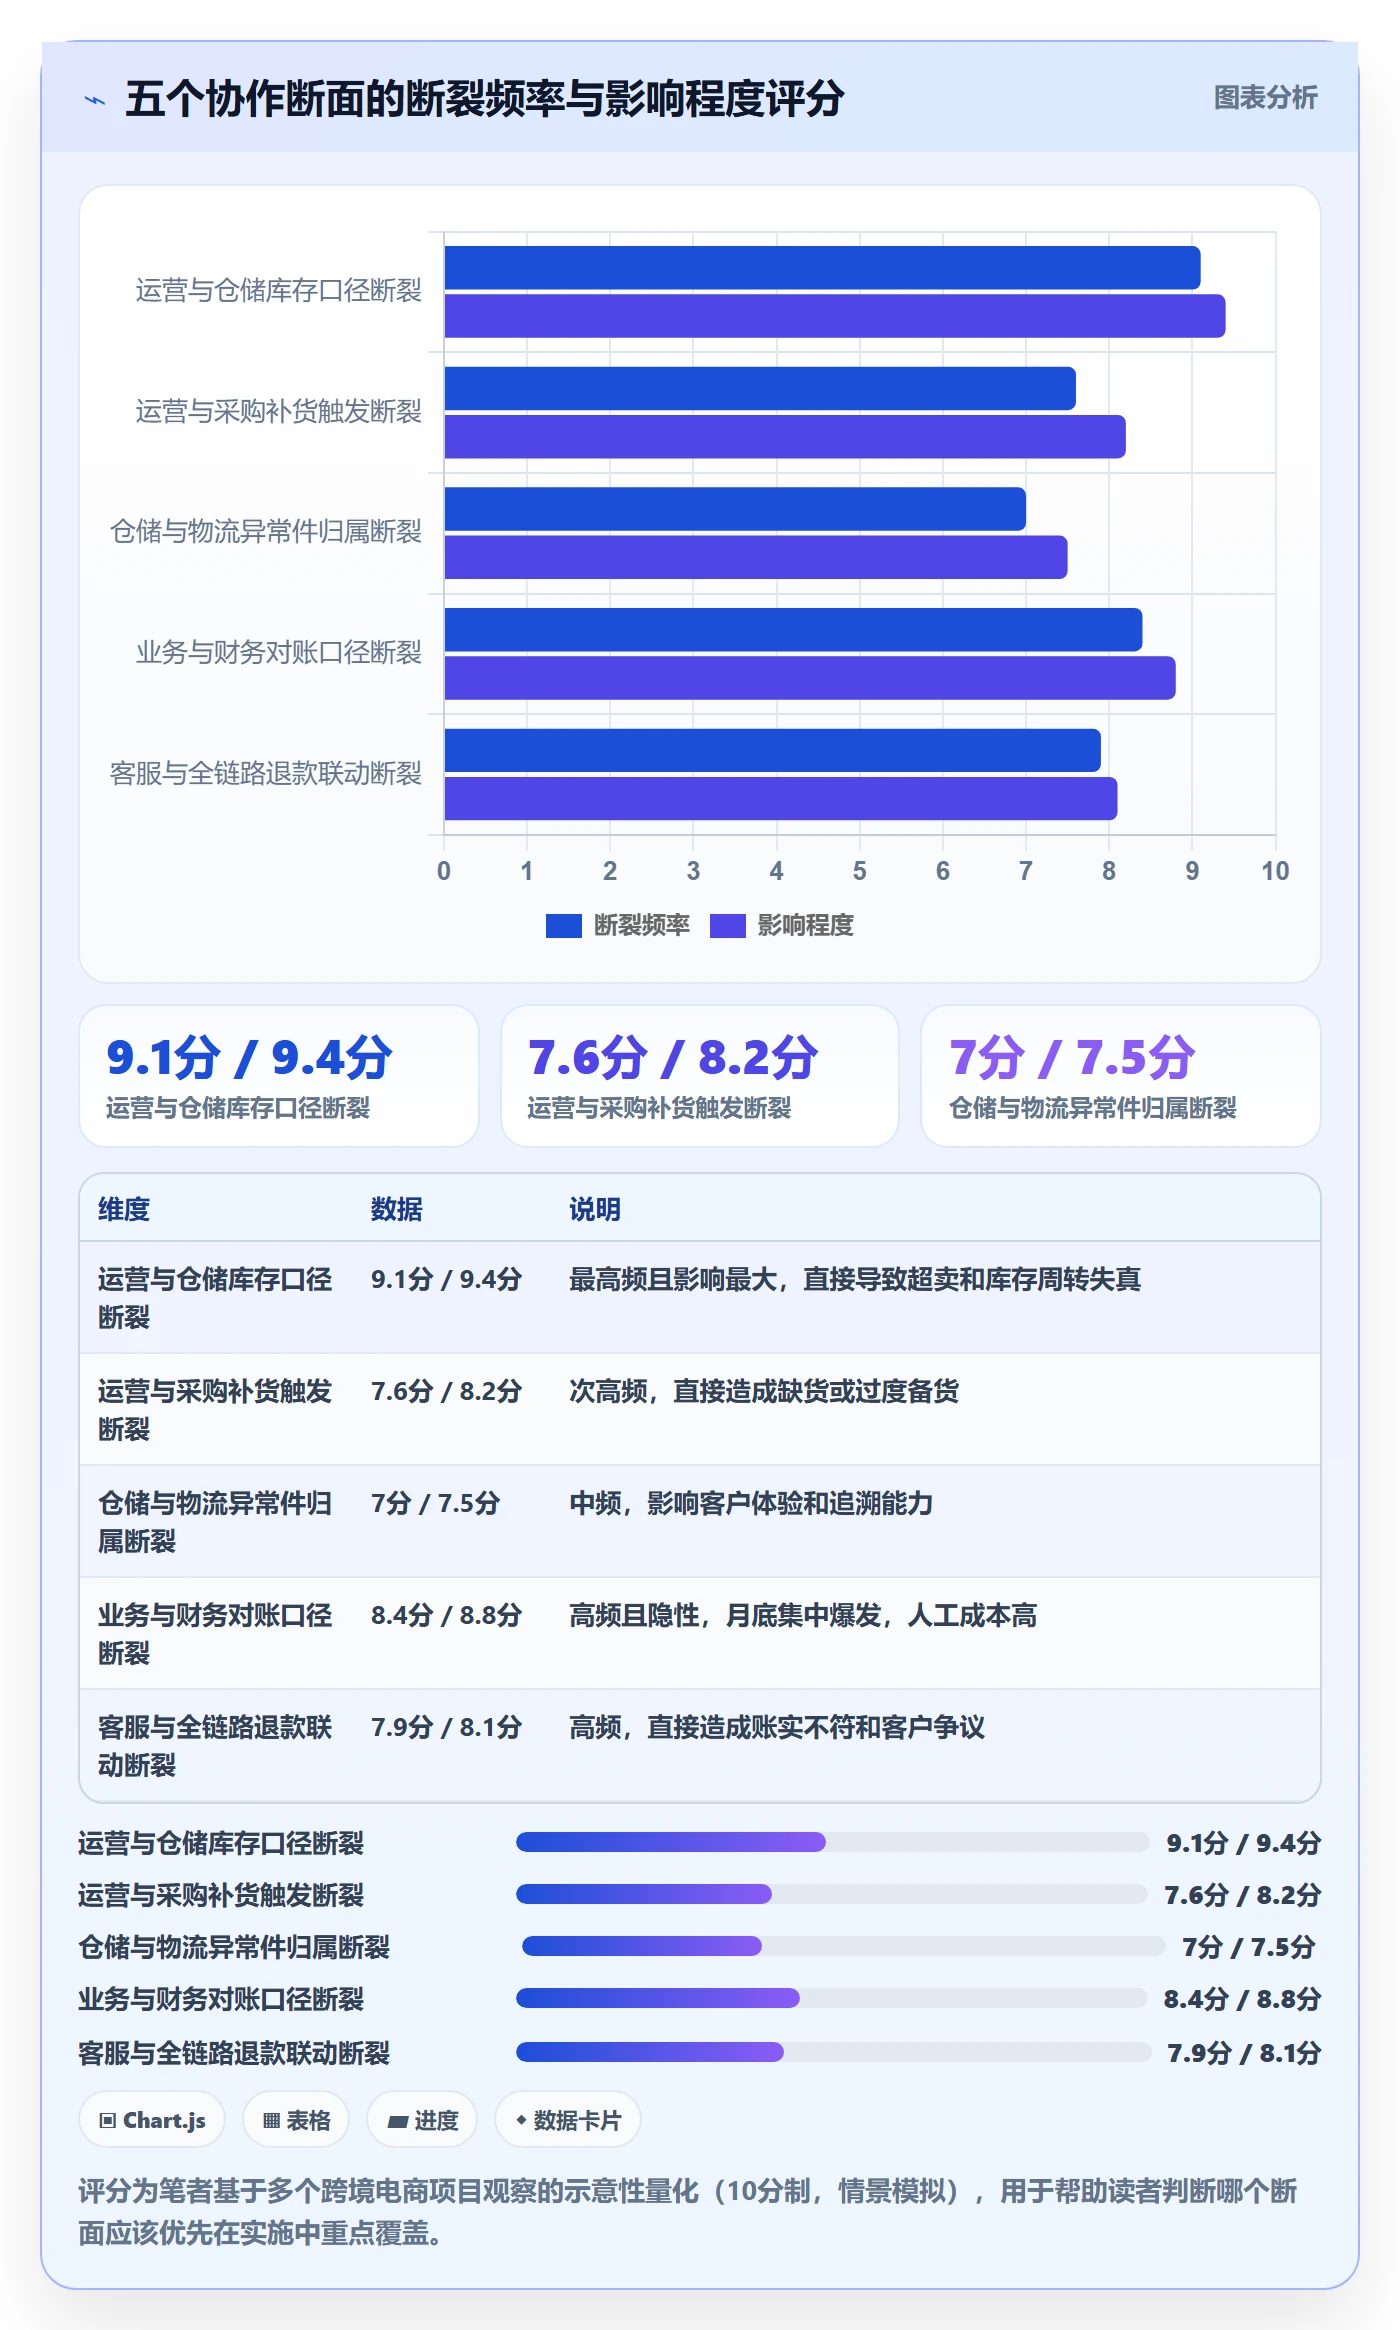
Task: Click progress bar for 业务与财务对账口径断裂
Action: 831,1998
